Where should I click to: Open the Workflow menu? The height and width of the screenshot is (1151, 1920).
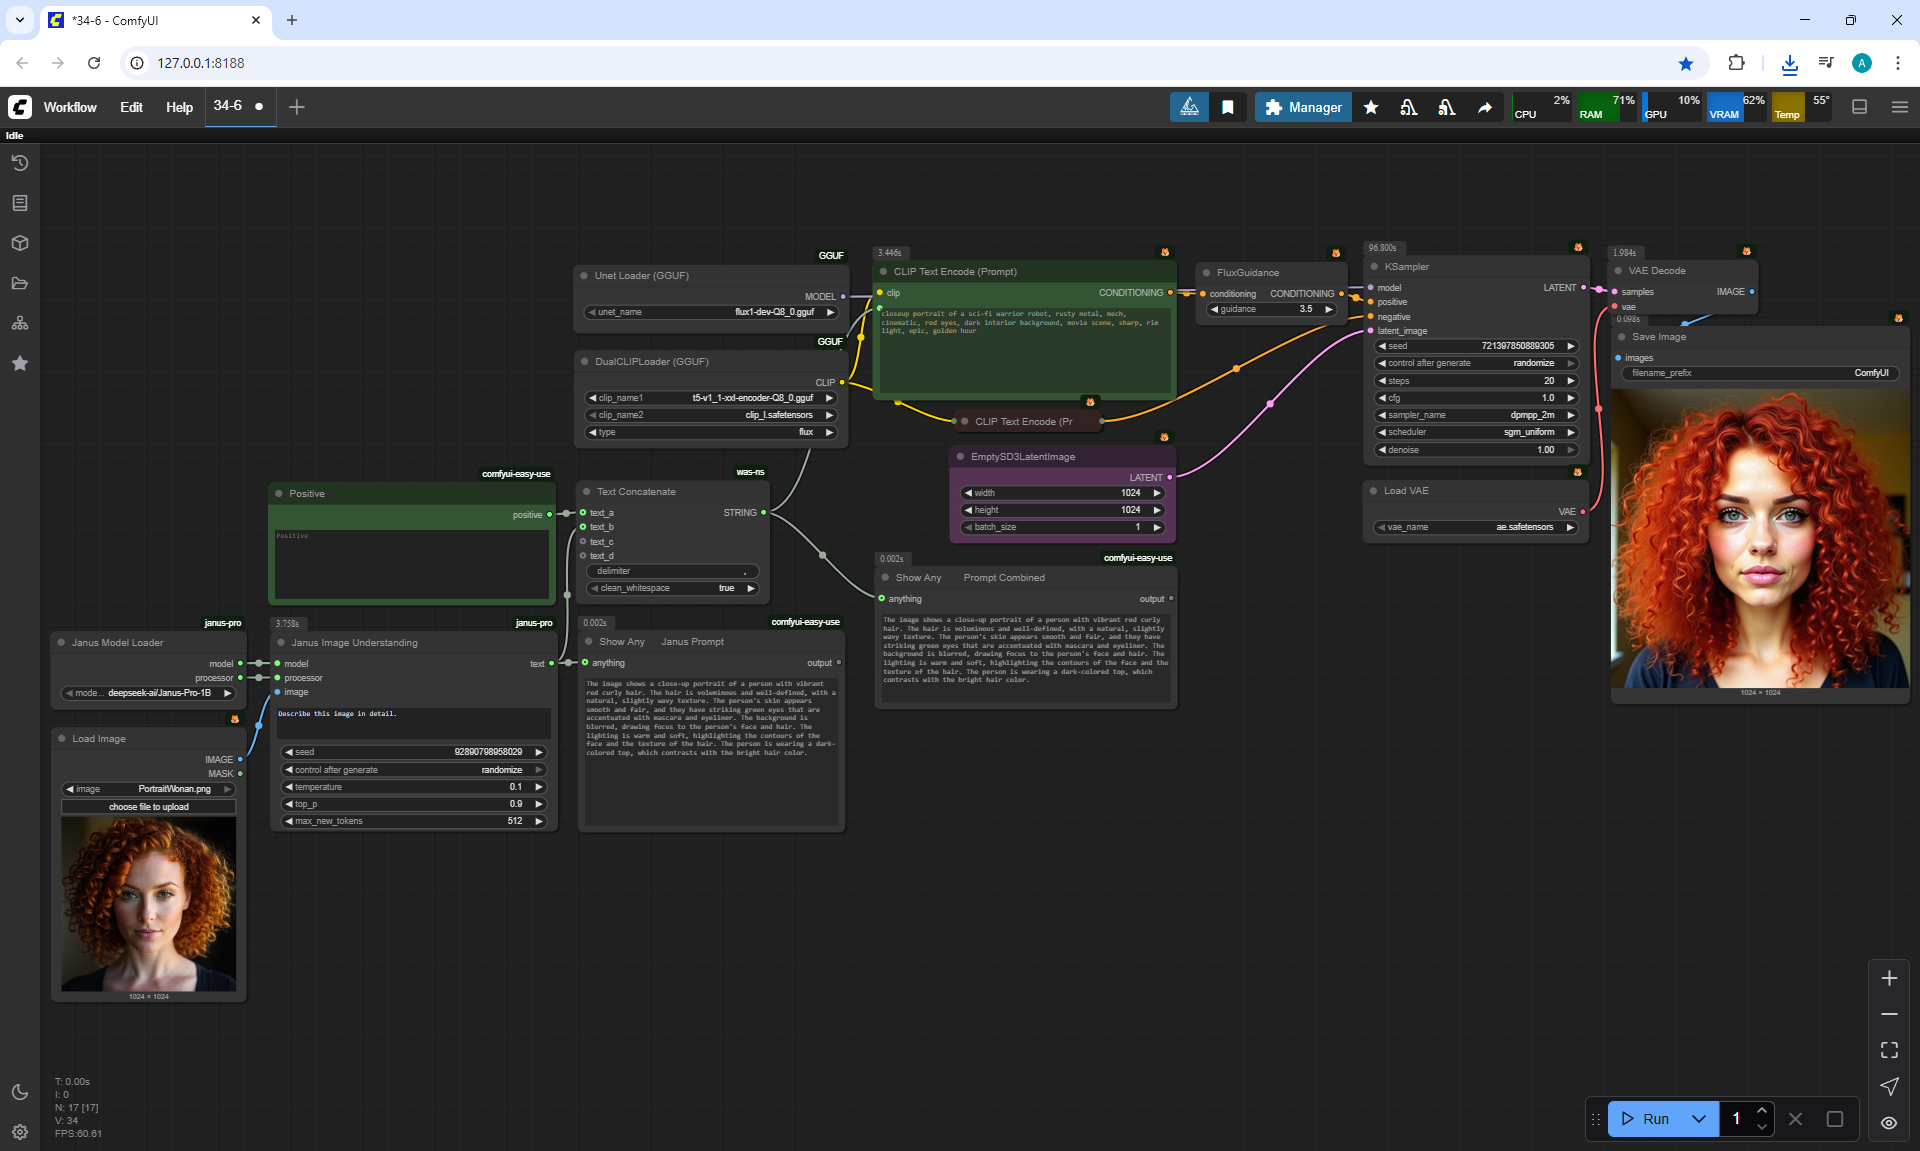click(70, 107)
